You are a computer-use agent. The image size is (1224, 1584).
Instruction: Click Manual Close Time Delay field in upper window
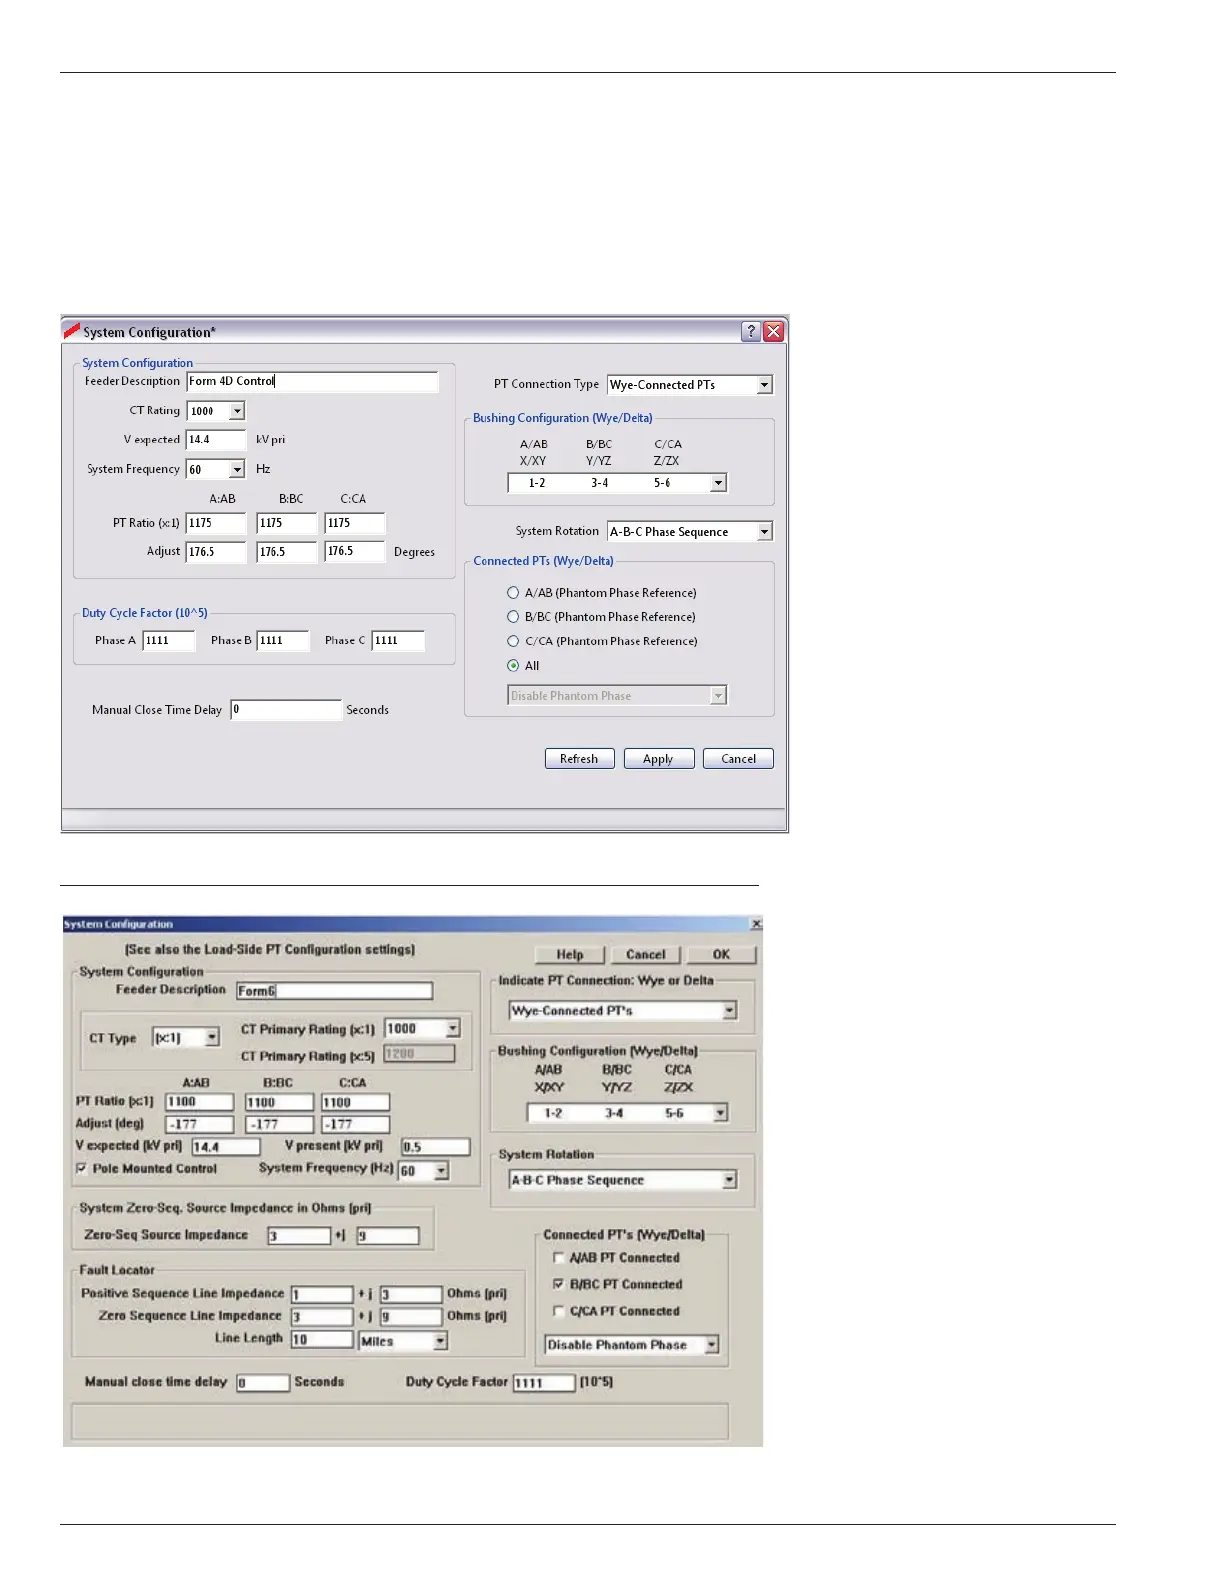click(286, 710)
